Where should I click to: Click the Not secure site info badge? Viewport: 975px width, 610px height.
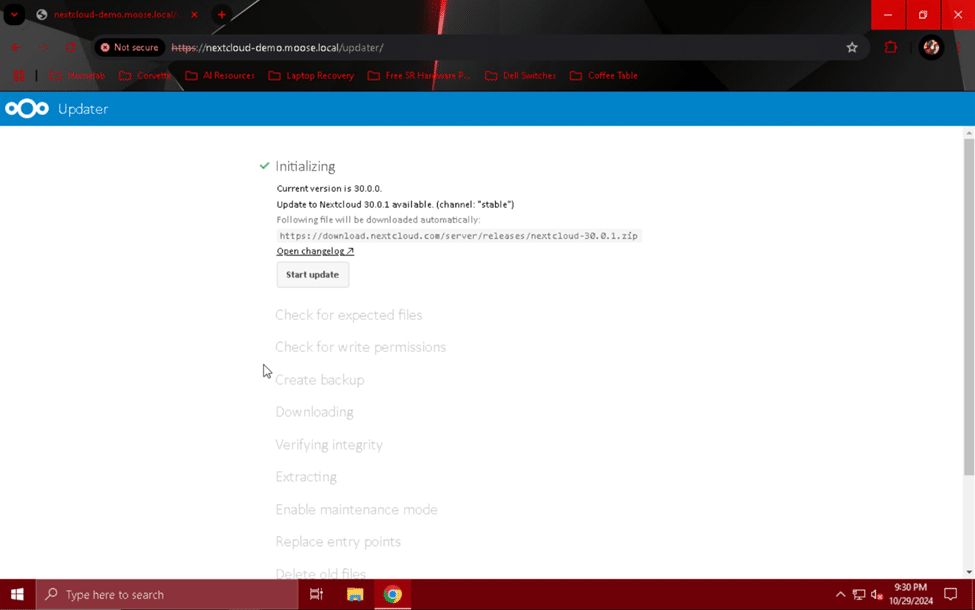(130, 47)
